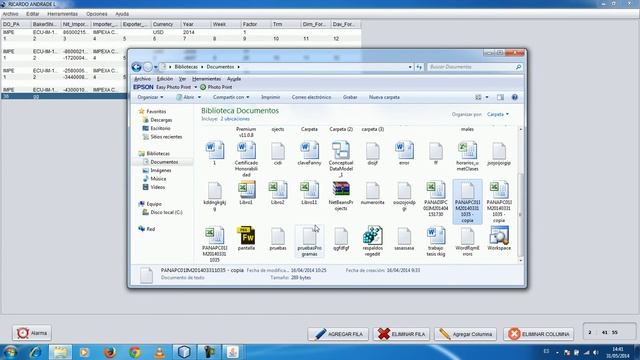
Task: Open the Organizar dropdown menu
Action: pyautogui.click(x=150, y=97)
